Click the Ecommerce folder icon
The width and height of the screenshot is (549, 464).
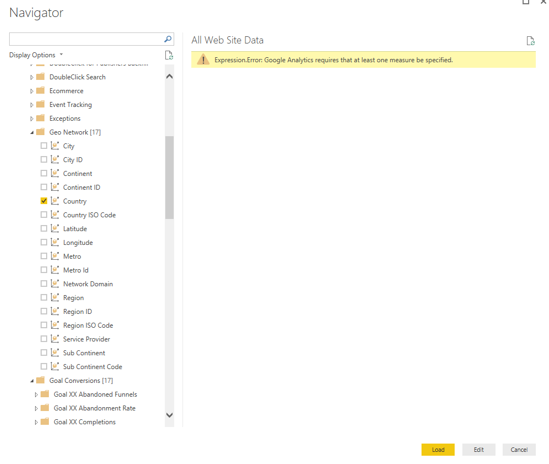(x=41, y=91)
